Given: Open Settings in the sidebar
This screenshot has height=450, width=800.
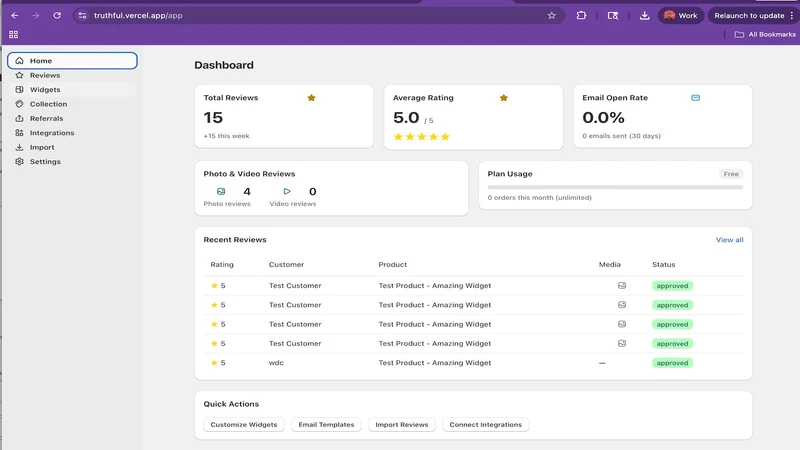Looking at the screenshot, I should pyautogui.click(x=72, y=161).
